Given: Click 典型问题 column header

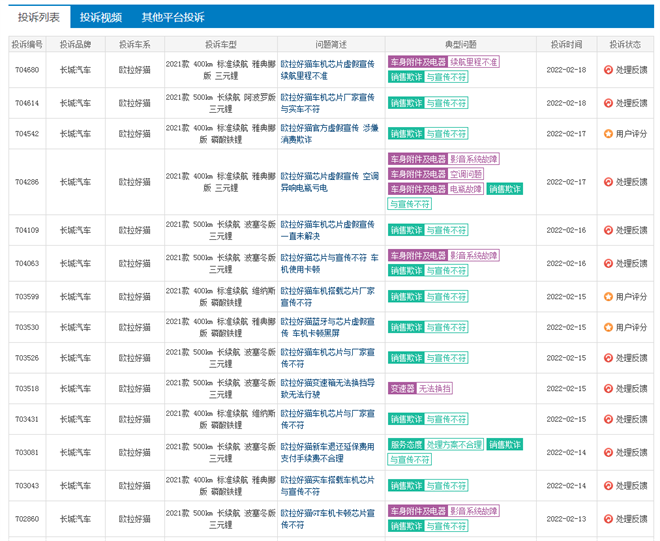Looking at the screenshot, I should point(461,45).
